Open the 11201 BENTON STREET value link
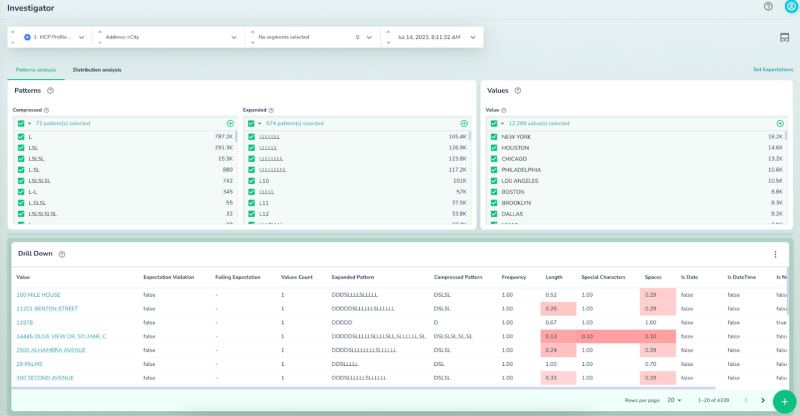The width and height of the screenshot is (800, 416). 47,309
